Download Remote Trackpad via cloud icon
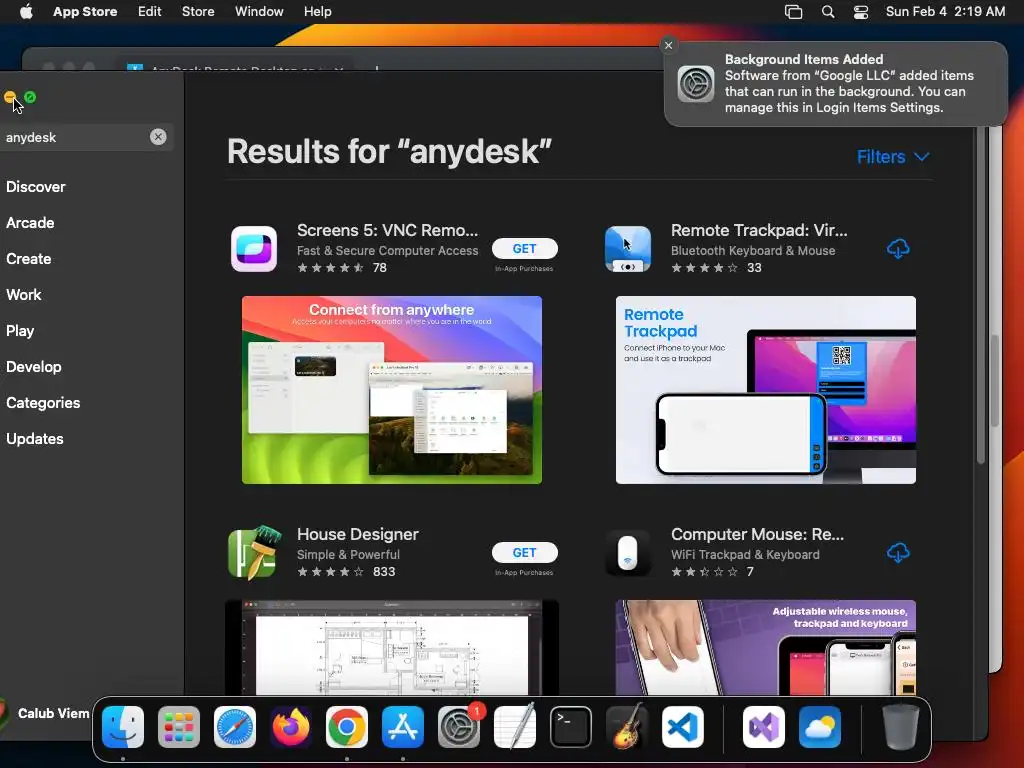1024x768 pixels. (x=898, y=249)
